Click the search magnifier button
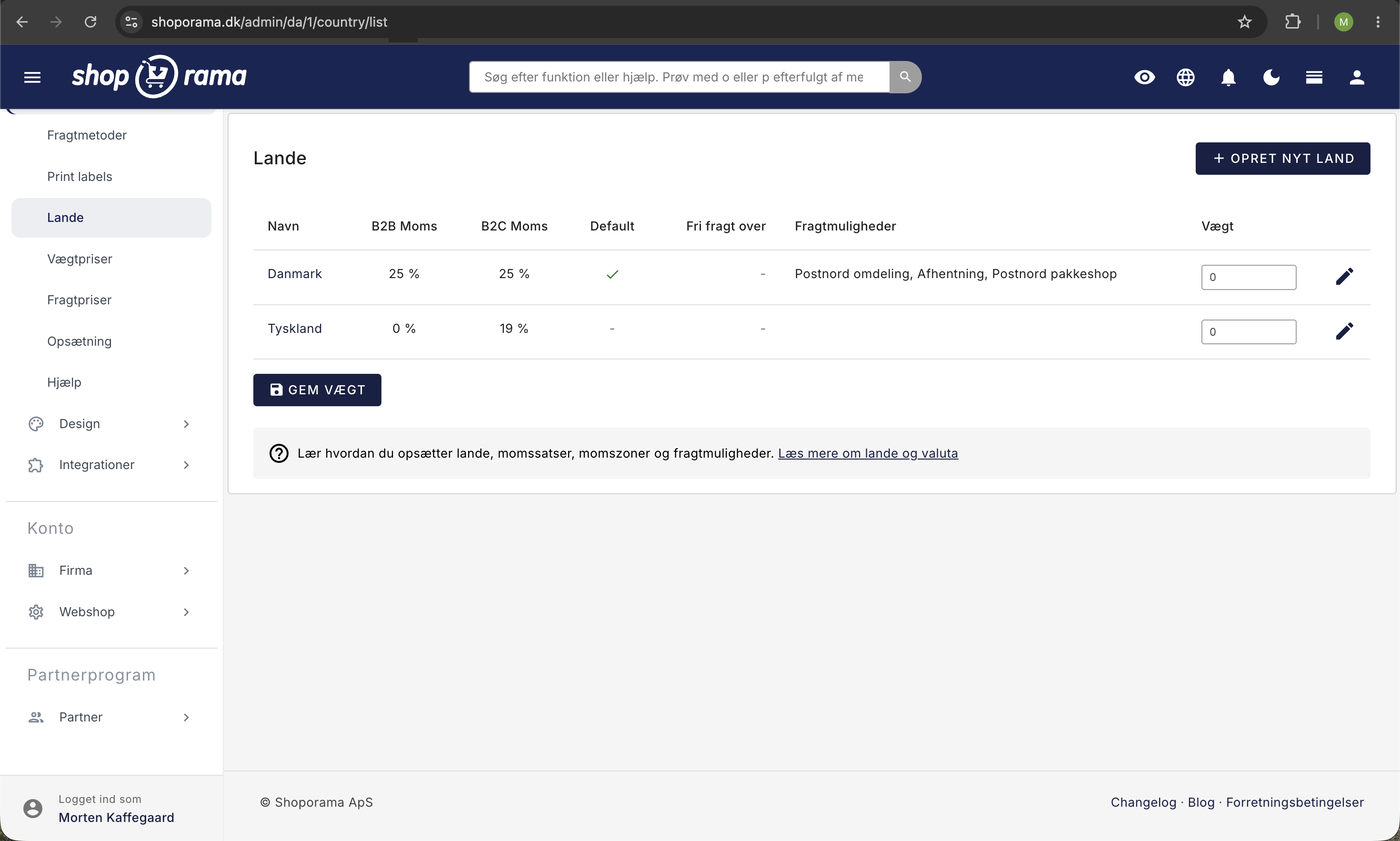Image resolution: width=1400 pixels, height=841 pixels. point(905,77)
